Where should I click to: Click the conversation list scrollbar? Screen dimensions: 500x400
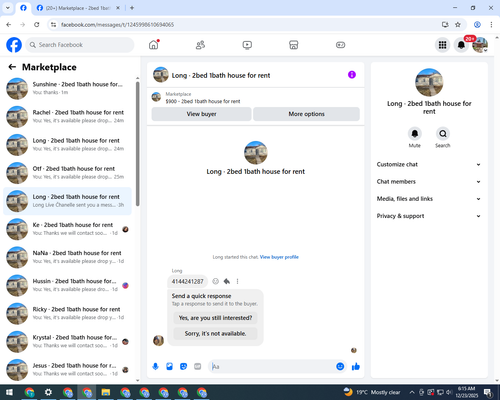coord(138,143)
